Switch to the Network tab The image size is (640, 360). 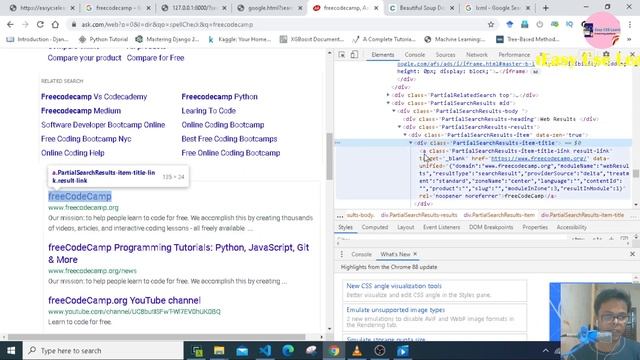tap(477, 55)
